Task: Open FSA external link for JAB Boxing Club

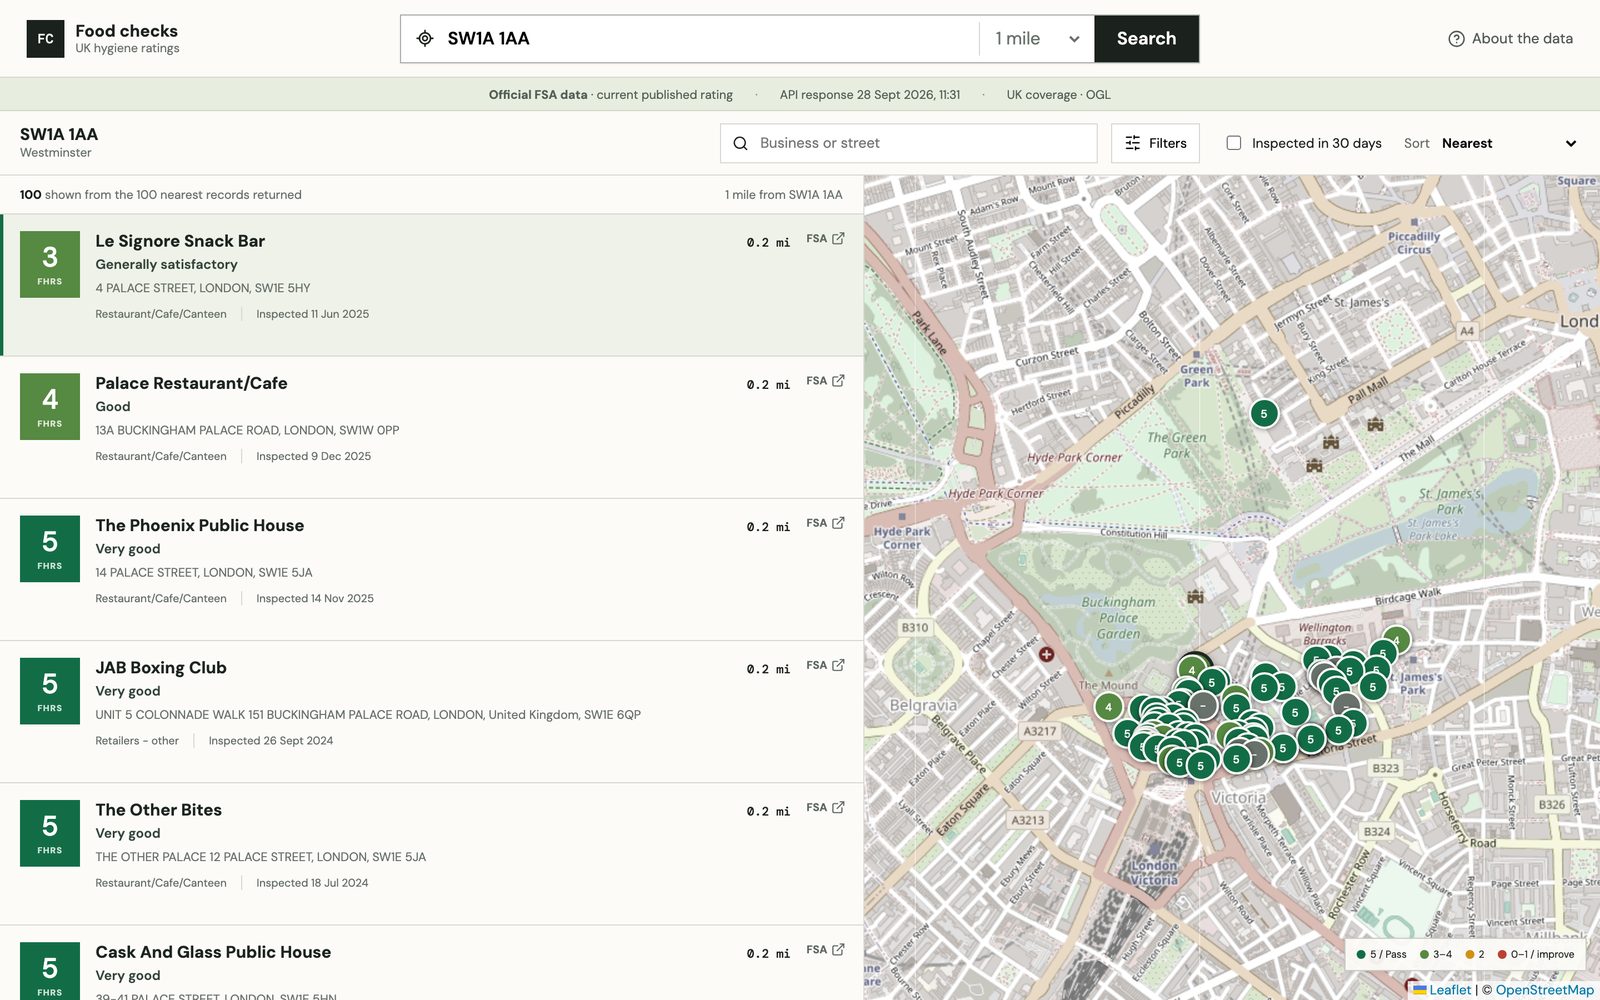Action: tap(825, 665)
